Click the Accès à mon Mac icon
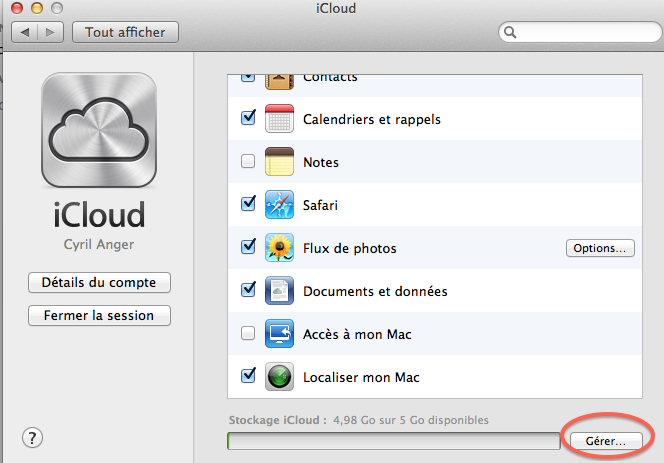The width and height of the screenshot is (664, 463). coord(279,334)
